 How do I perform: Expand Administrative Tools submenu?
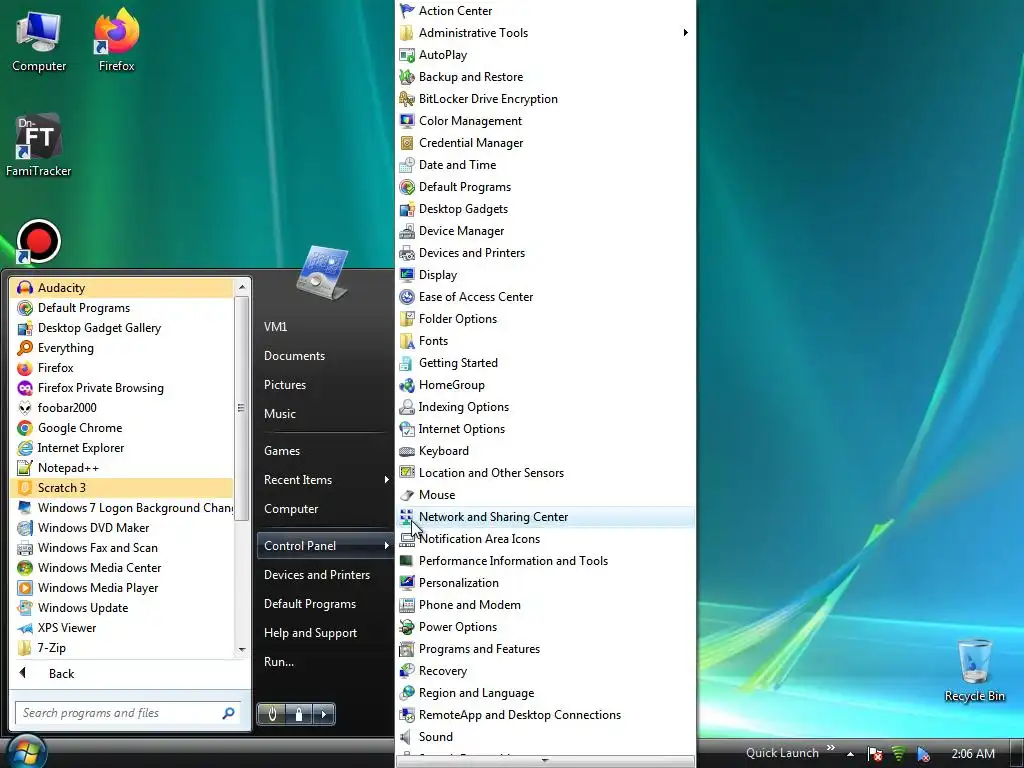point(545,33)
